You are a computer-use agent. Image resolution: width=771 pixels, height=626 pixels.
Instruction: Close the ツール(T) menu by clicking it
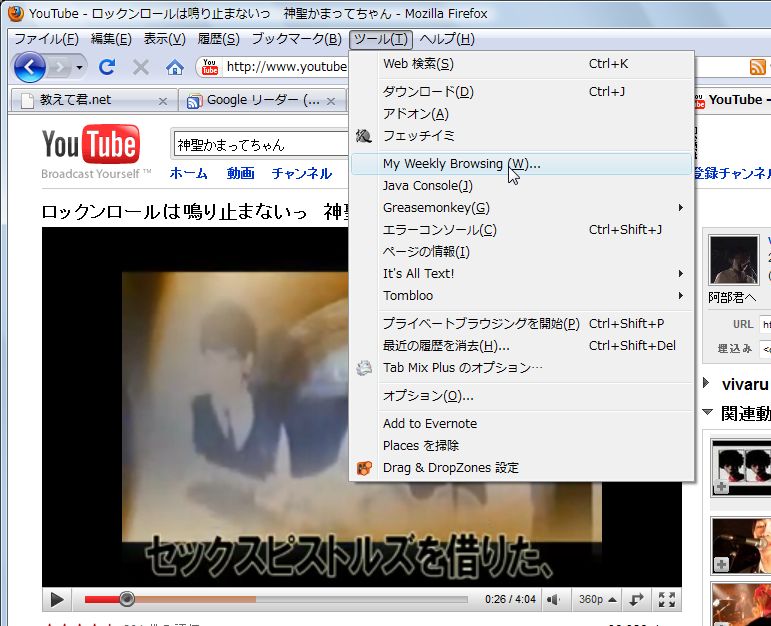381,39
